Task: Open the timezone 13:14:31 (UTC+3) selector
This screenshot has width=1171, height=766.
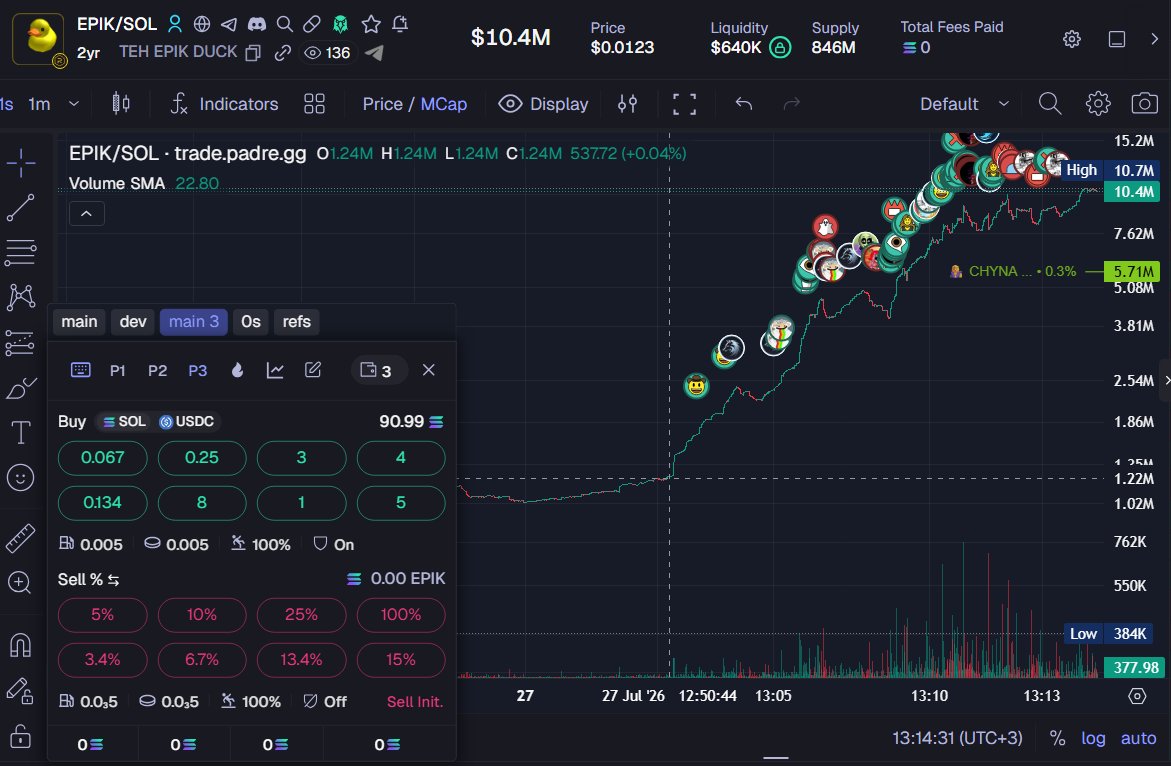Action: 957,738
